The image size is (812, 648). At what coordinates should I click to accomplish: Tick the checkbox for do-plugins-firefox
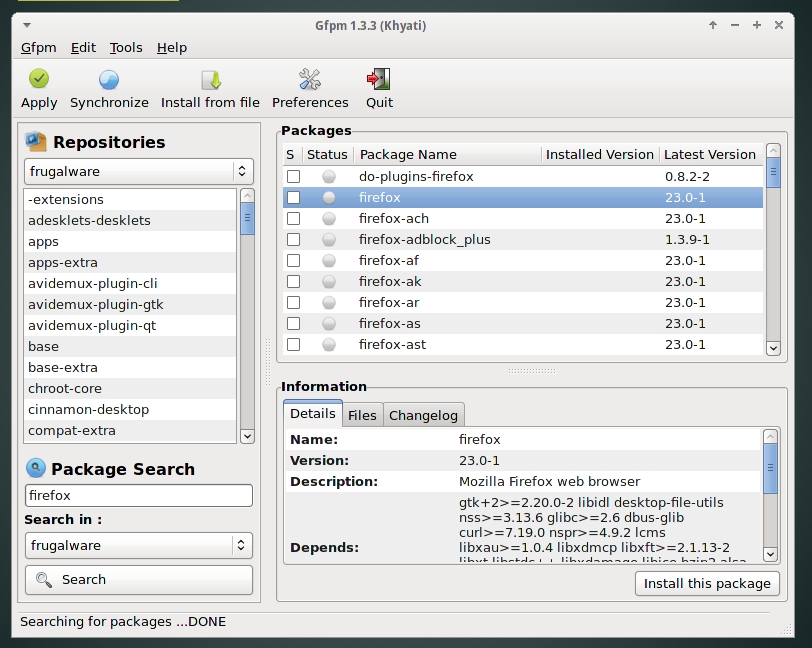pos(294,177)
